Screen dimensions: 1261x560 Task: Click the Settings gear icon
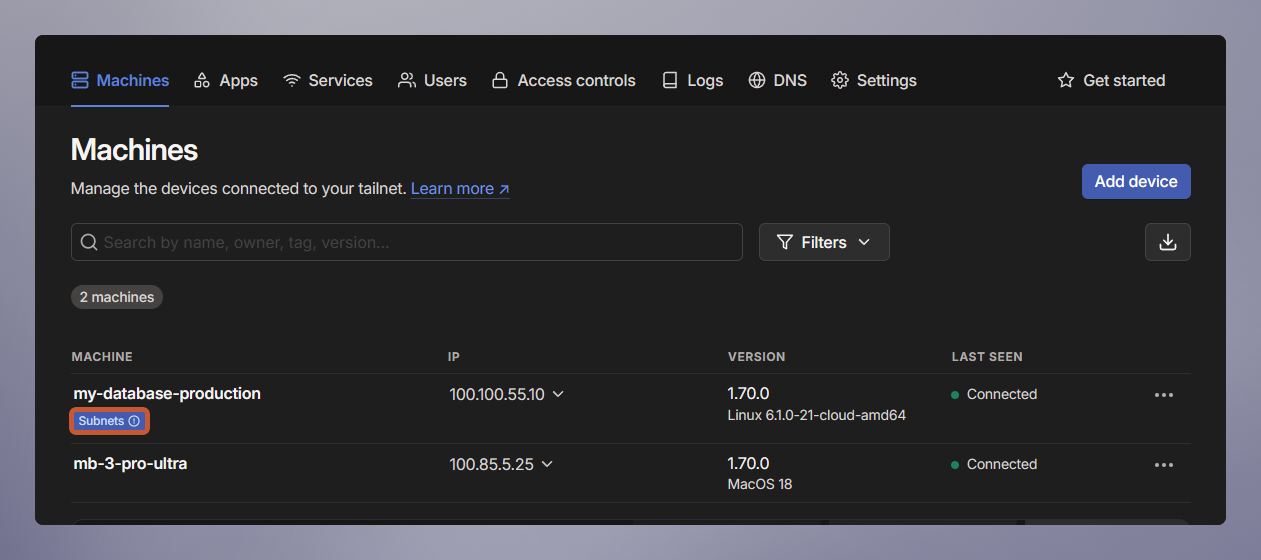840,80
